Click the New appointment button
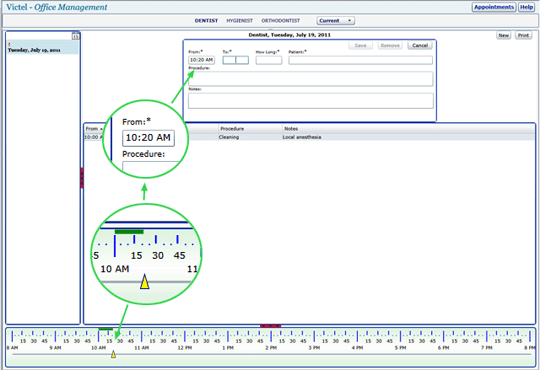 tap(503, 35)
